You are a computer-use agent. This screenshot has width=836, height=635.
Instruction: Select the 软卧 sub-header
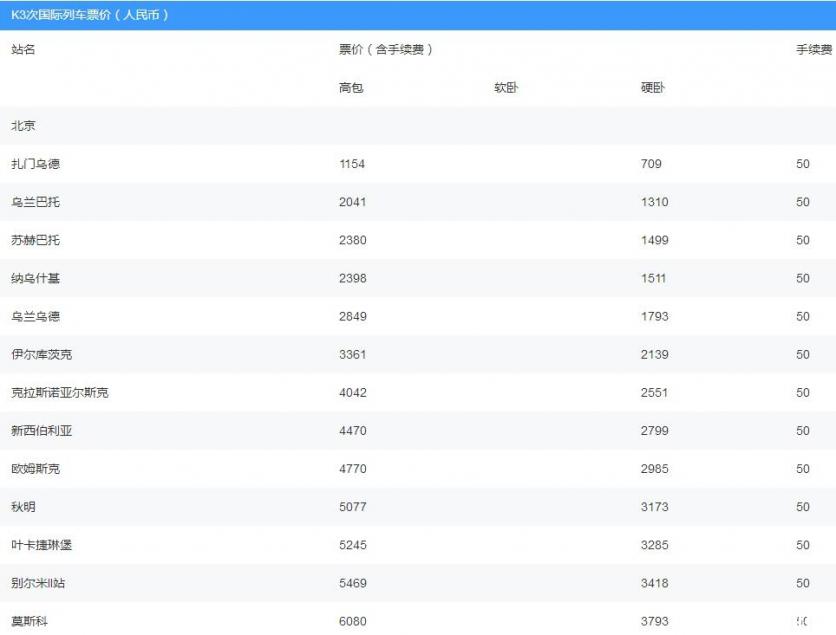(x=506, y=87)
